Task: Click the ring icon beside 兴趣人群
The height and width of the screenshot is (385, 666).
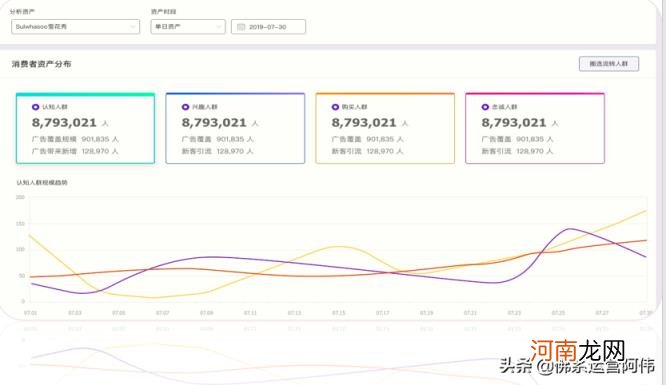Action: 185,107
